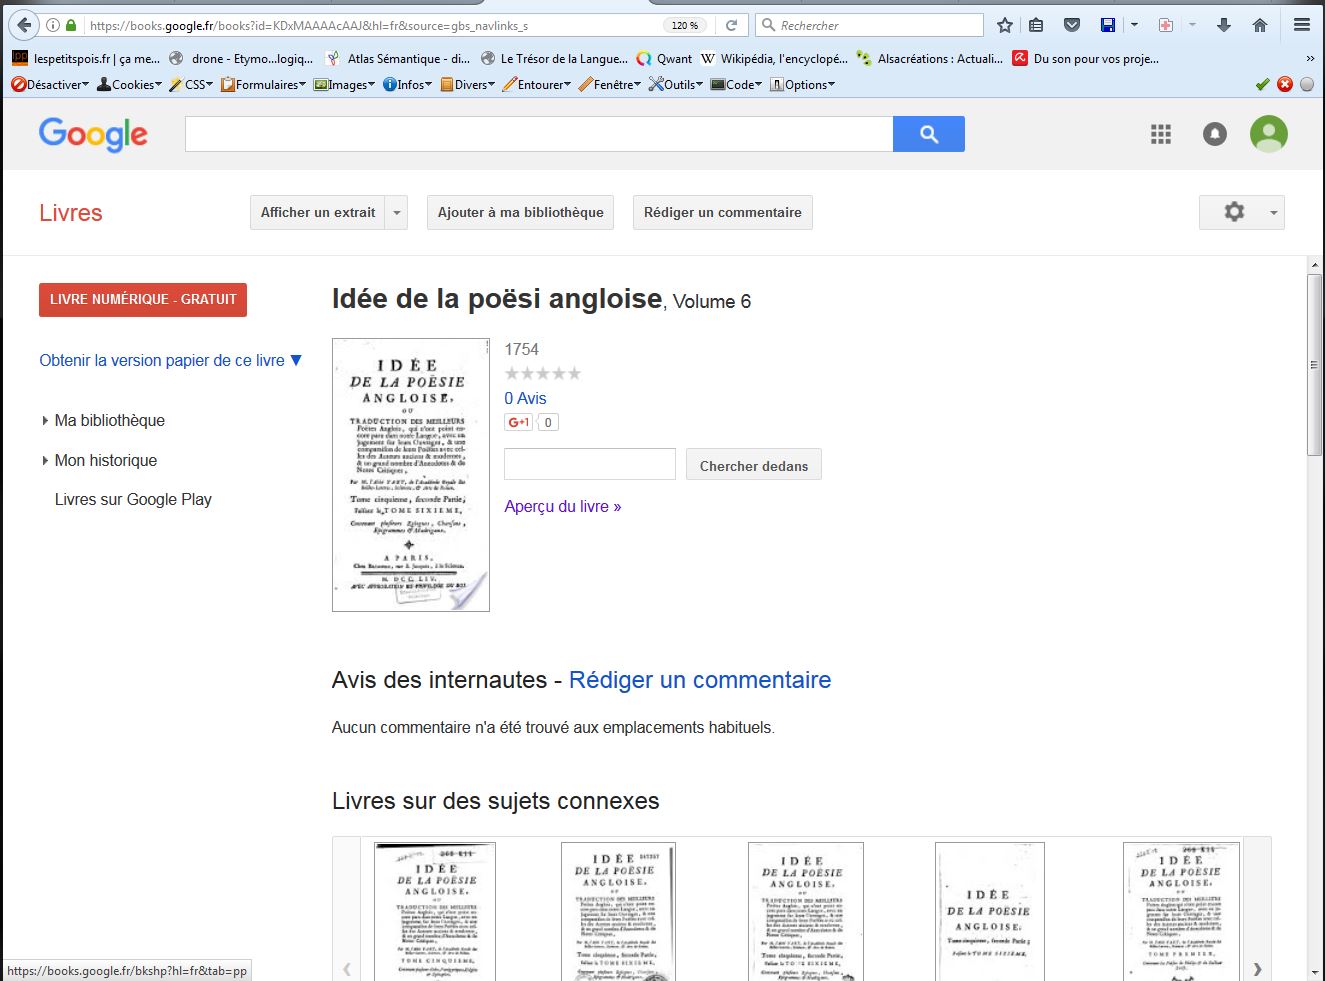Click the G+1 share button
The height and width of the screenshot is (981, 1325).
[x=518, y=422]
